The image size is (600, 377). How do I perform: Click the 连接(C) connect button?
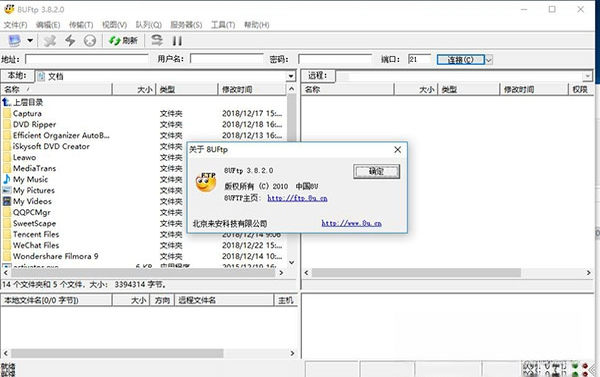(x=461, y=60)
